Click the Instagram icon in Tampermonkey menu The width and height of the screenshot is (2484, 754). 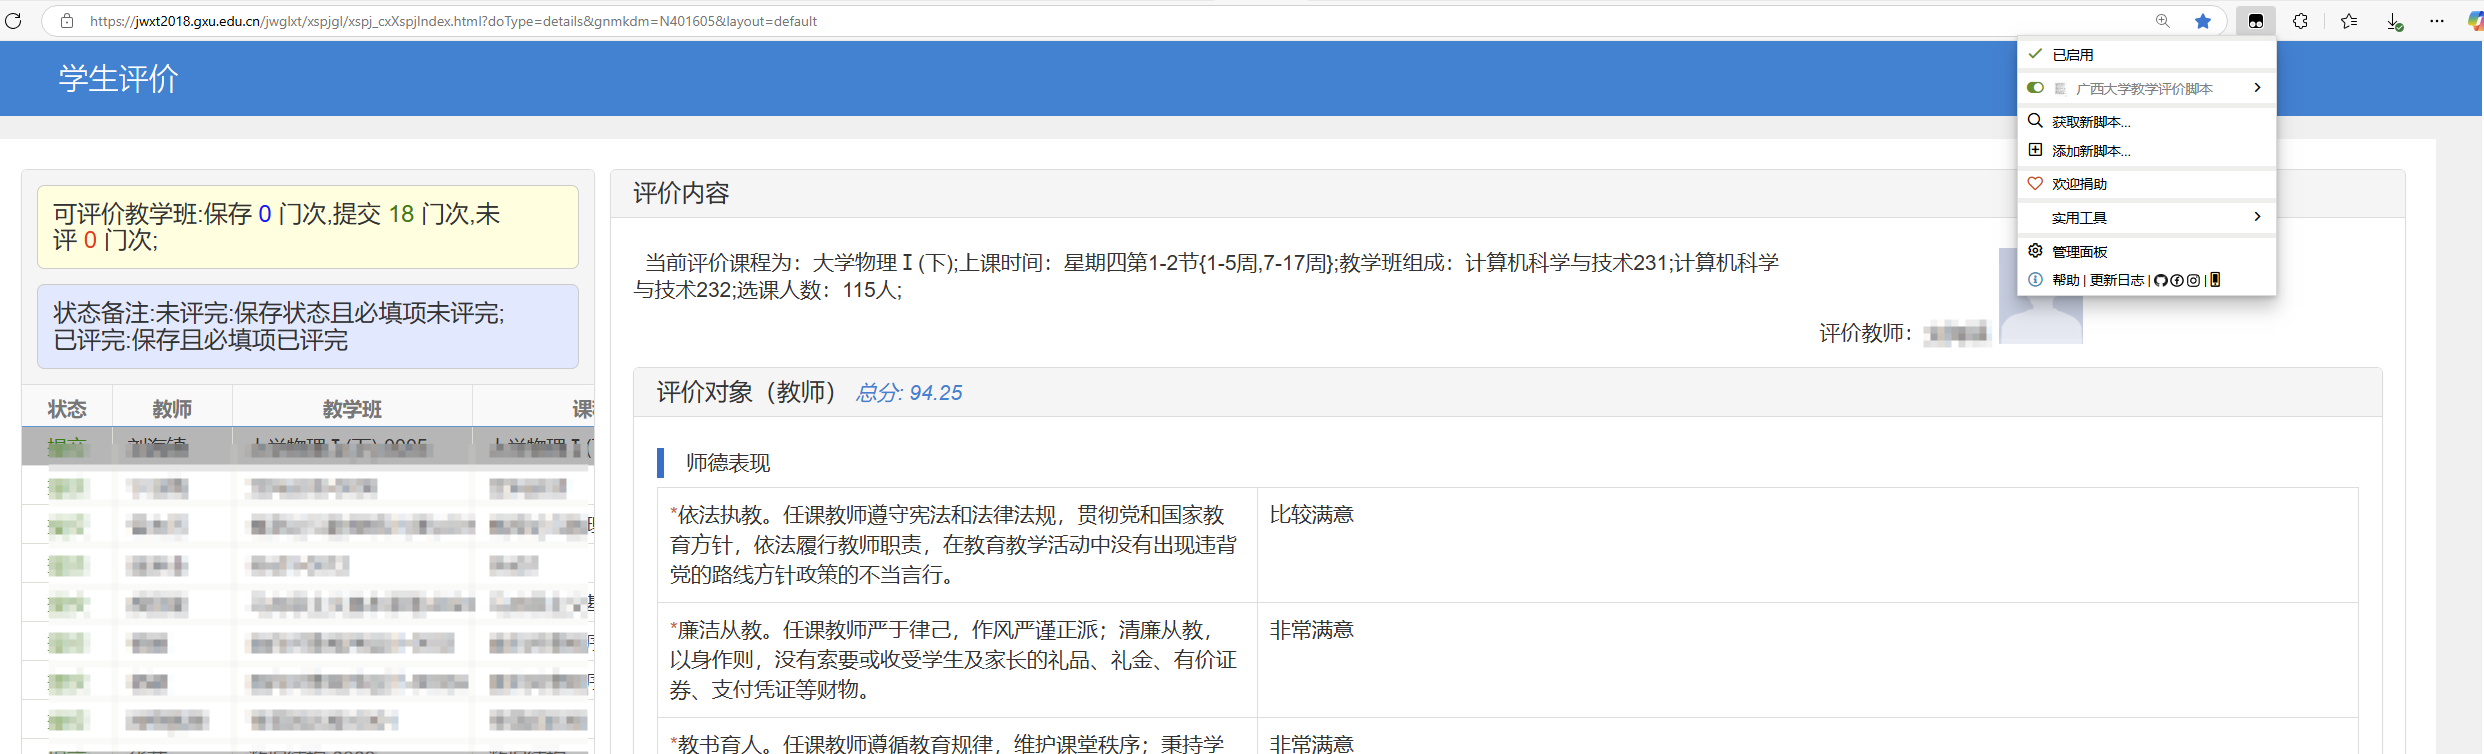click(2193, 280)
